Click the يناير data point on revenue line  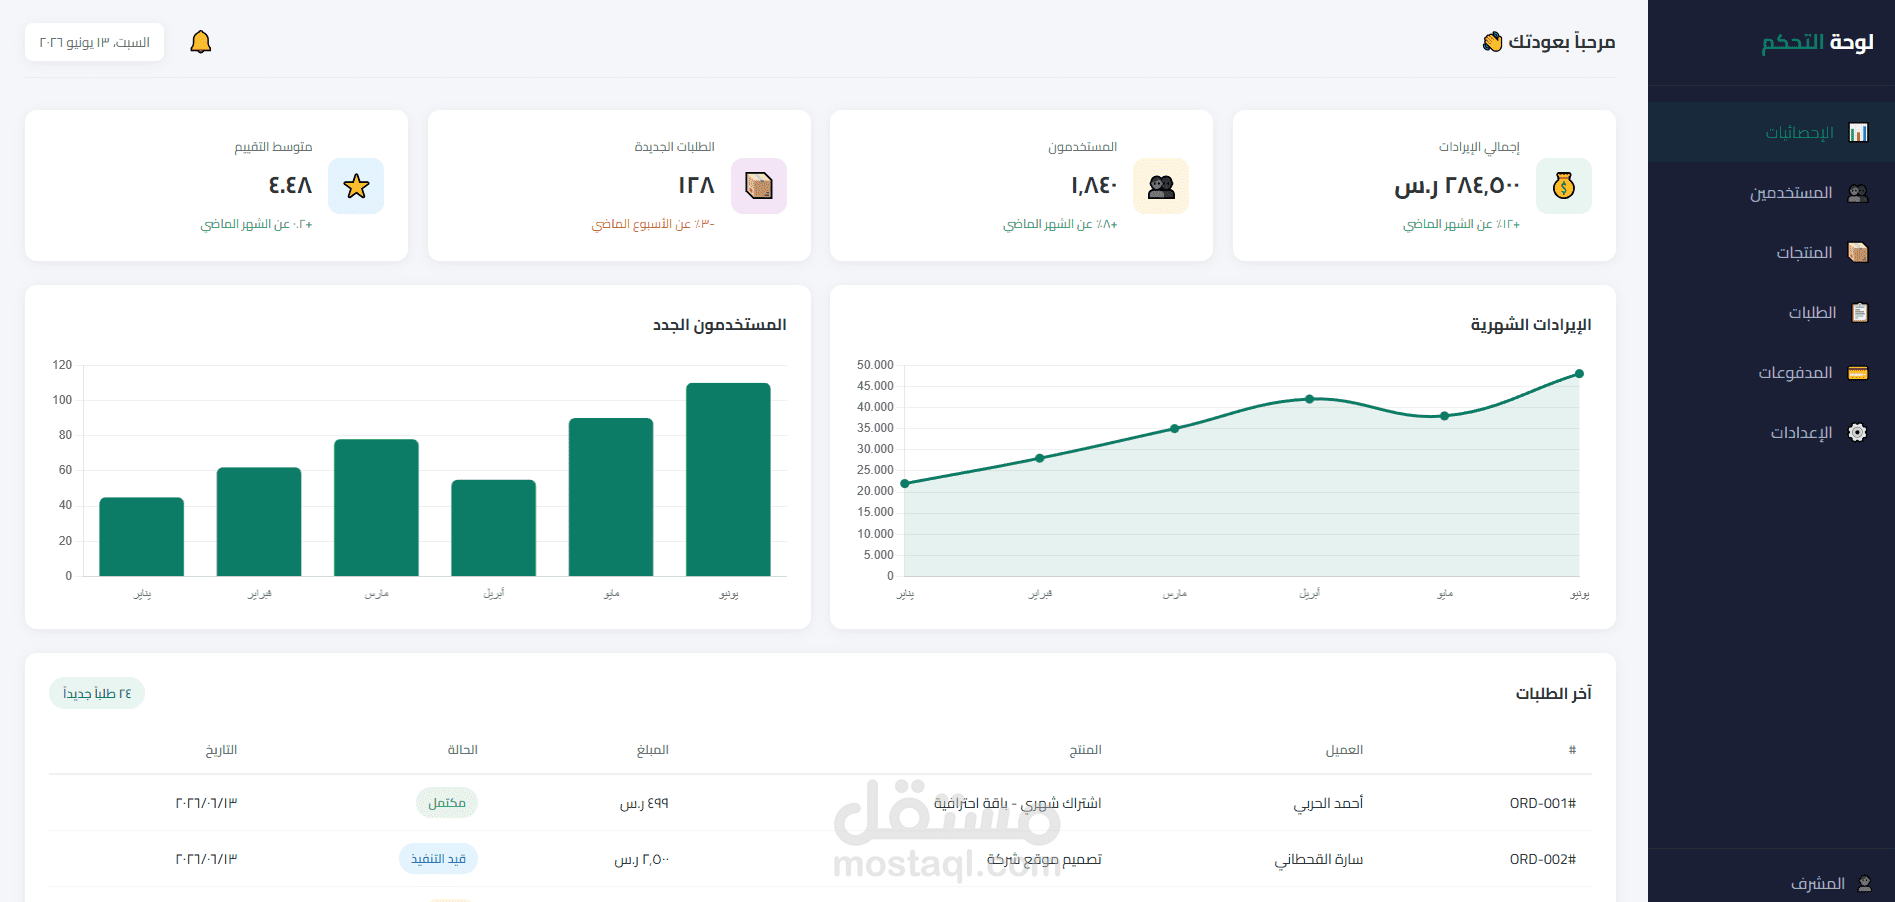coord(905,484)
